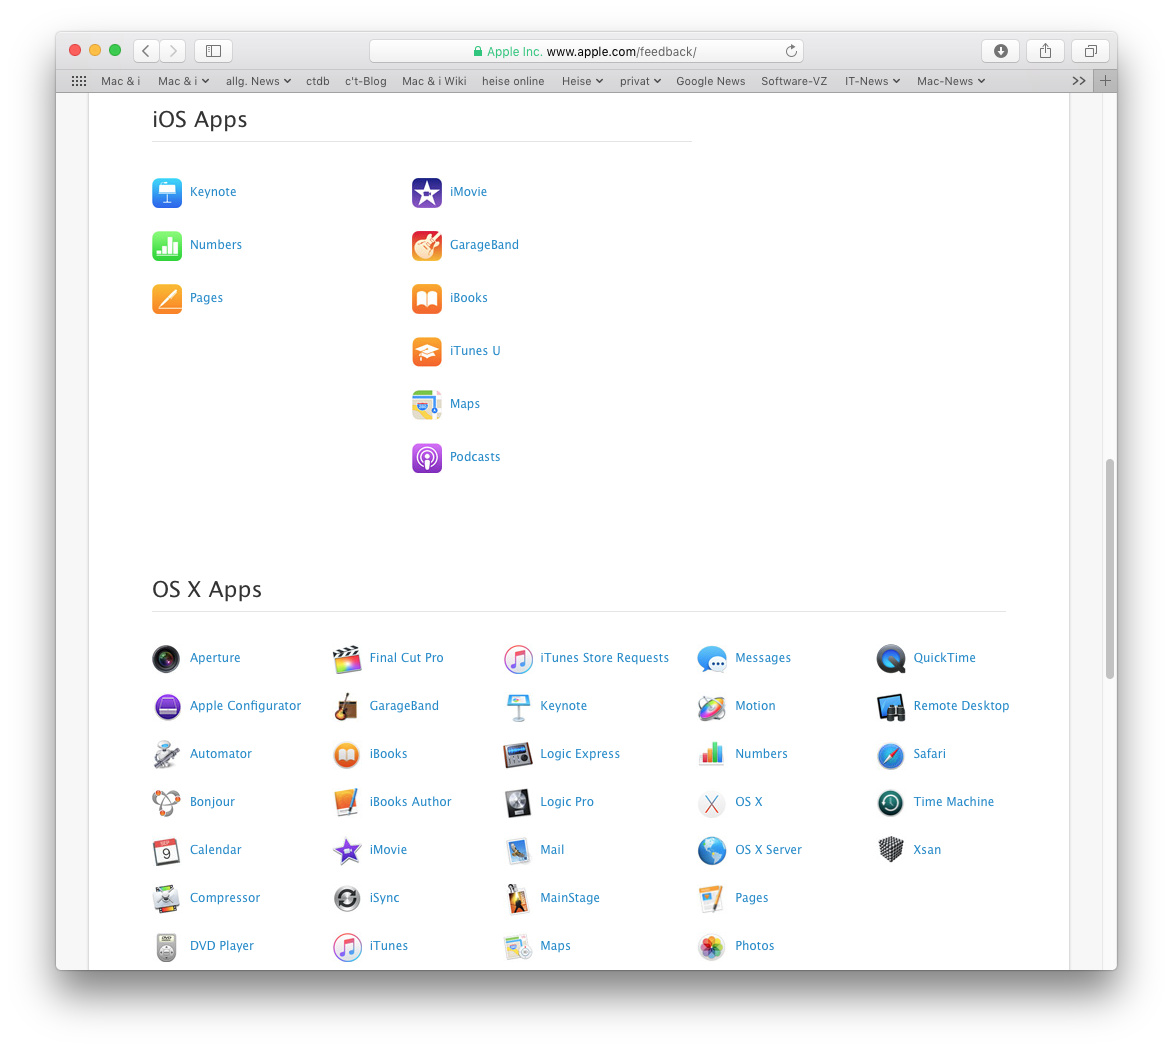Expand the Mac-News bookmarks folder
1173x1050 pixels.
(950, 81)
